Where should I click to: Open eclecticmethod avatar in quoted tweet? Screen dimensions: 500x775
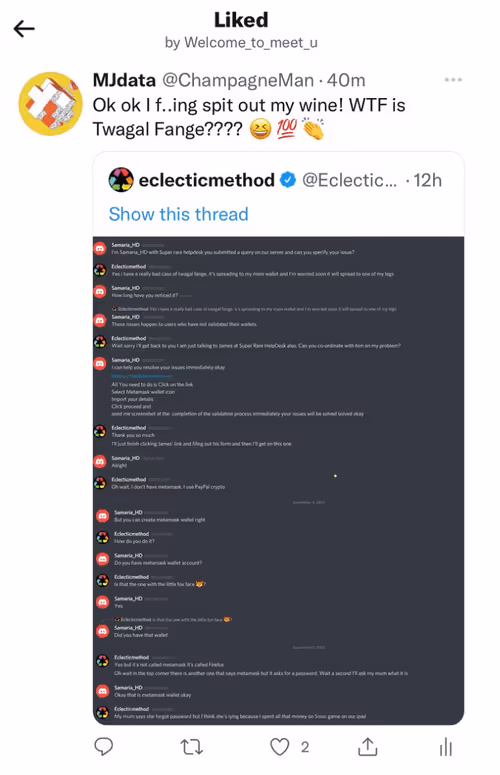coord(121,180)
